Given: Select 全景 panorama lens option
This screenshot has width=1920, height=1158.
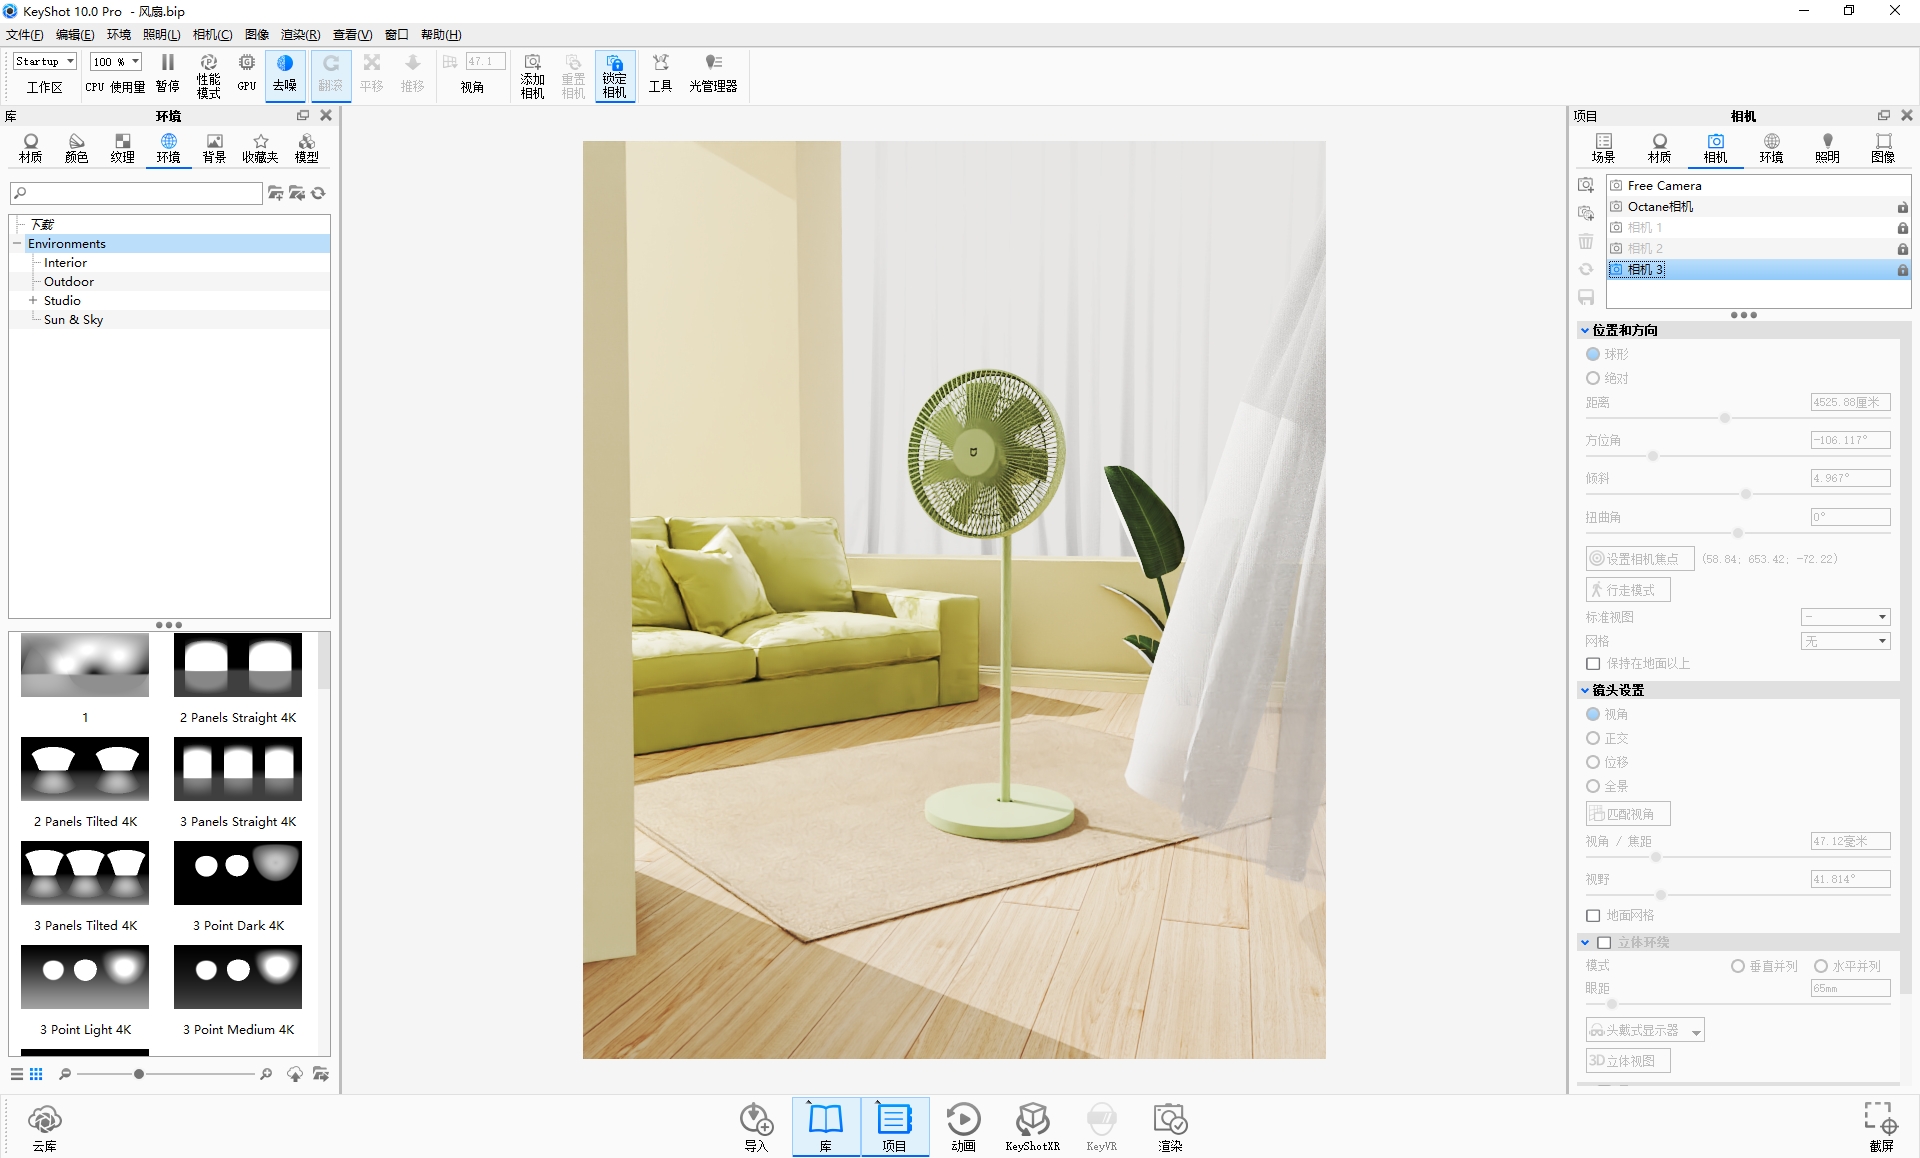Looking at the screenshot, I should 1593,786.
